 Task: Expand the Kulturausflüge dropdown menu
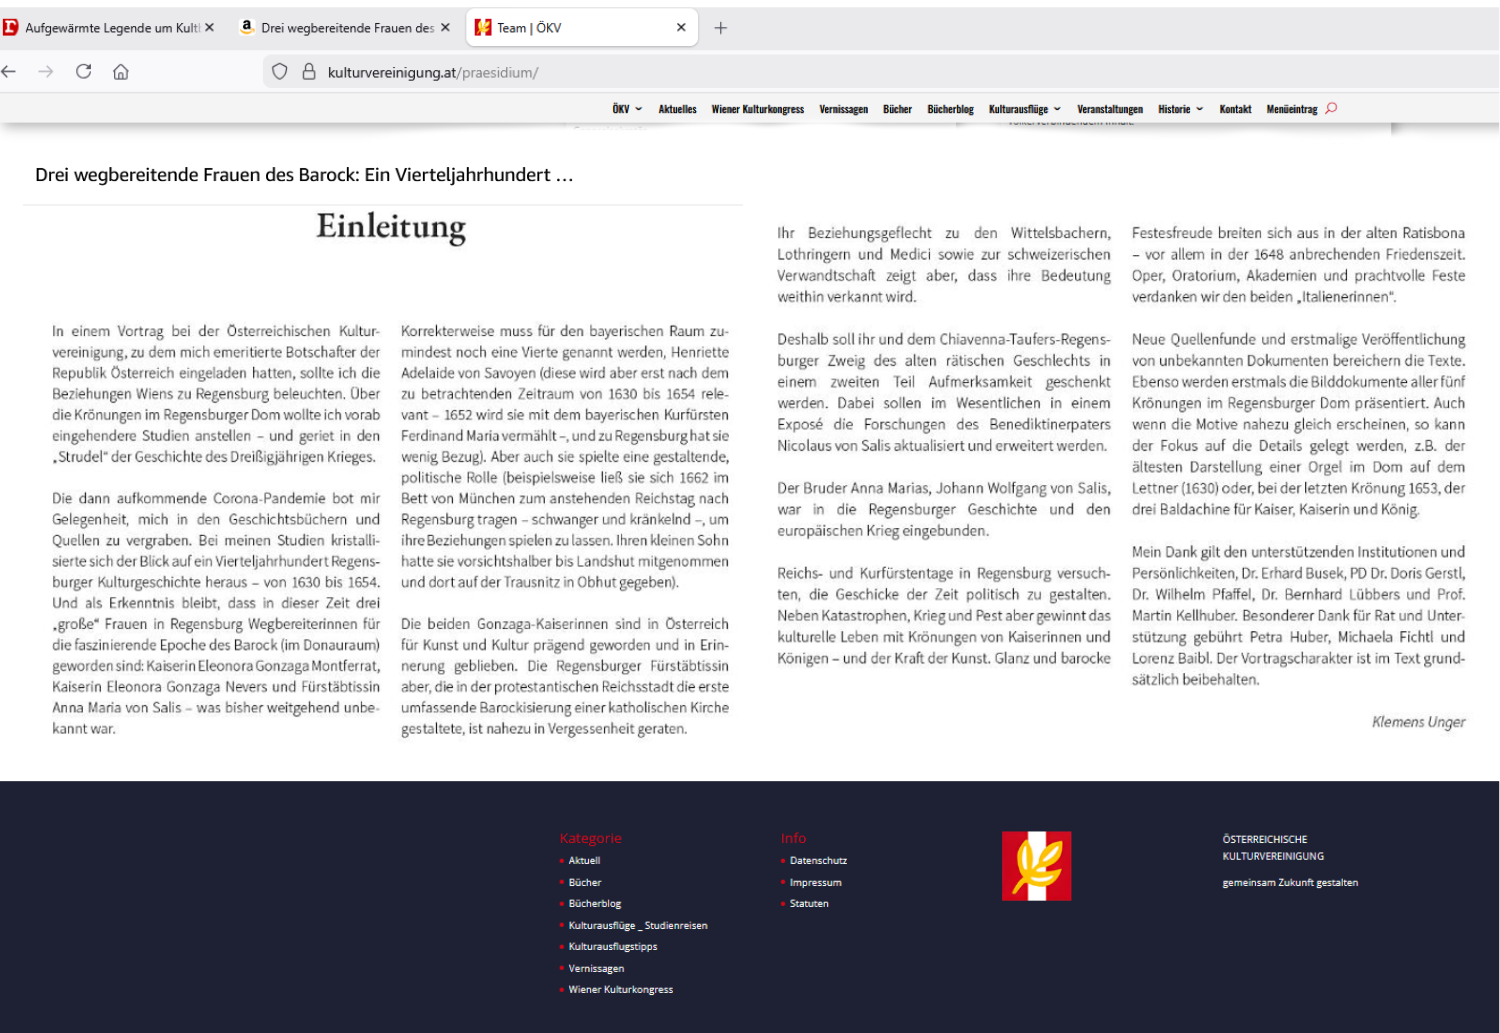(1024, 109)
